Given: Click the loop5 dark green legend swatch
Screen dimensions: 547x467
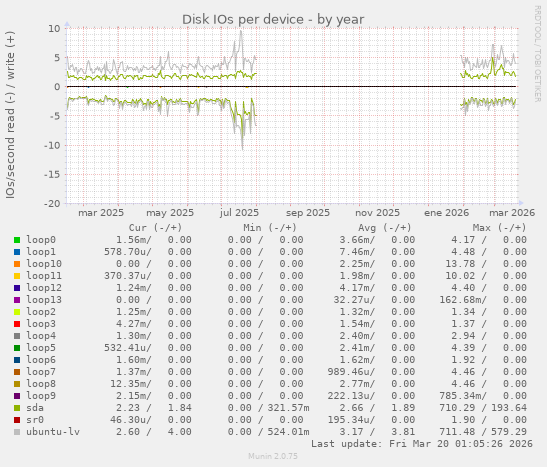Looking at the screenshot, I should click(x=17, y=348).
